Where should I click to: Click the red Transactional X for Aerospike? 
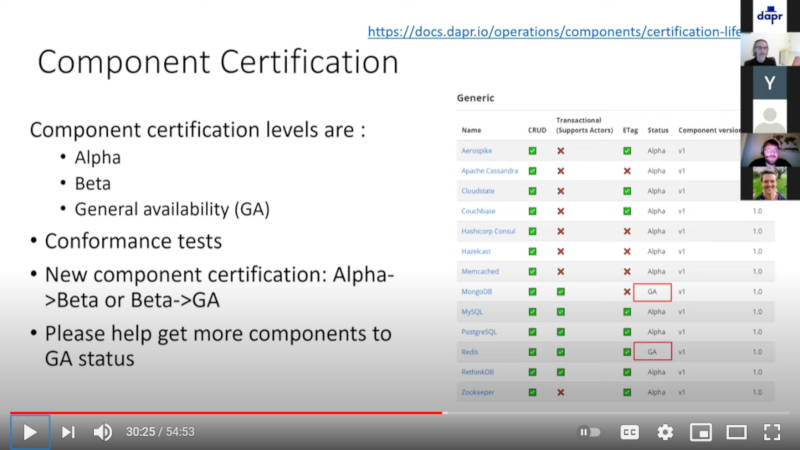pyautogui.click(x=561, y=151)
